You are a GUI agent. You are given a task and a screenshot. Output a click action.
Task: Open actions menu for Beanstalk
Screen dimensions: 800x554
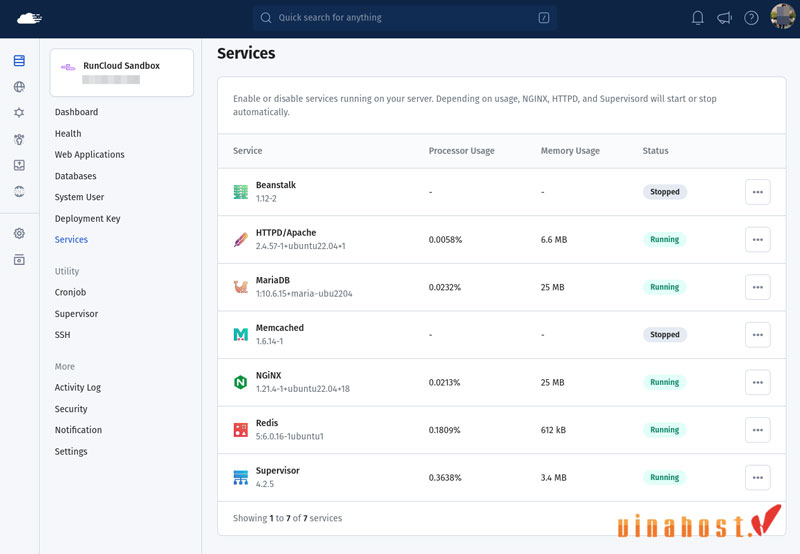[757, 192]
